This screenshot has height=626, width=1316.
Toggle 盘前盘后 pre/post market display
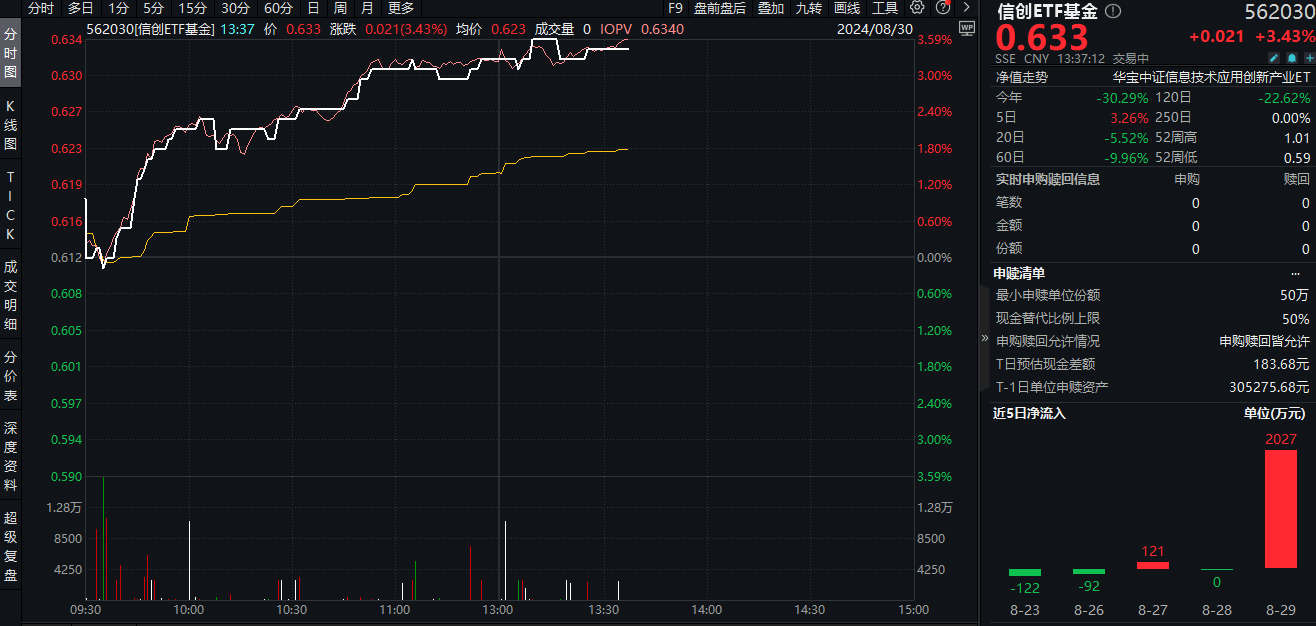pyautogui.click(x=719, y=8)
